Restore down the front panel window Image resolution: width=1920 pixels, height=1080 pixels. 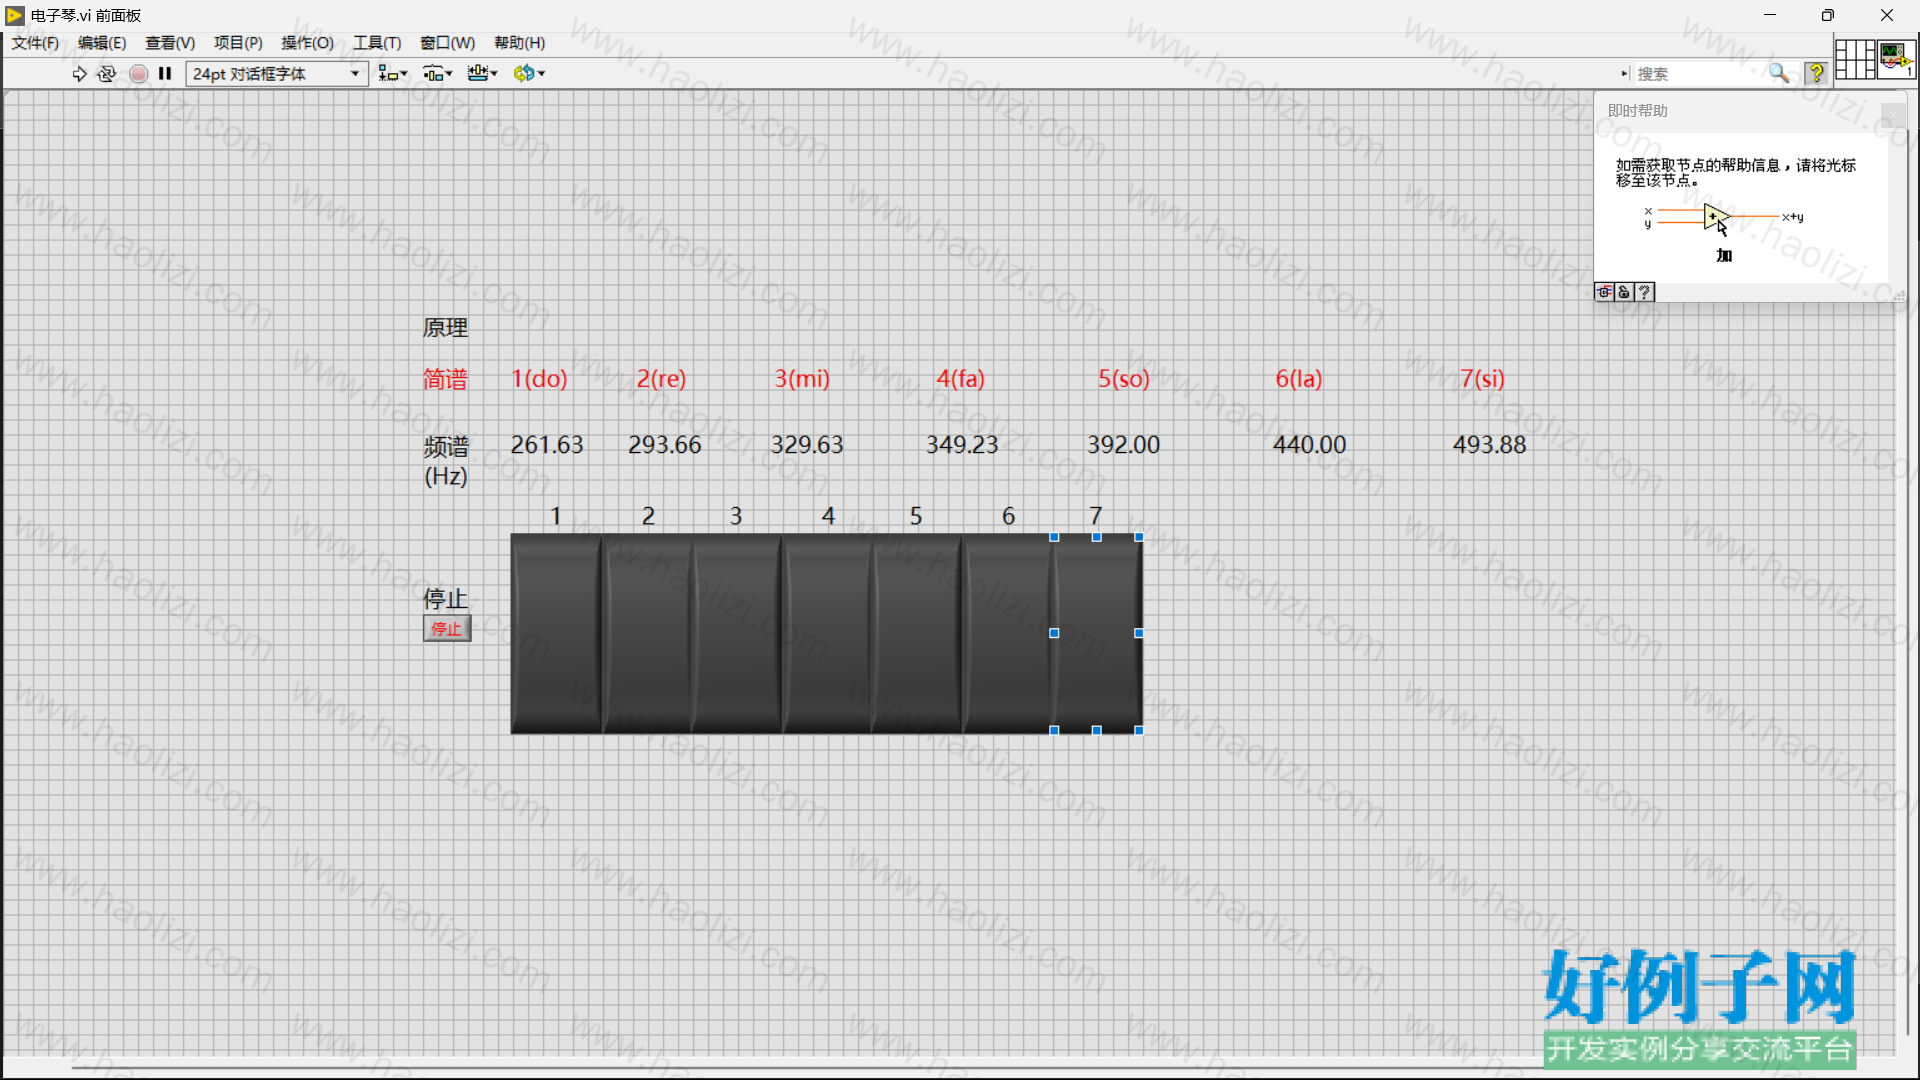(1827, 15)
